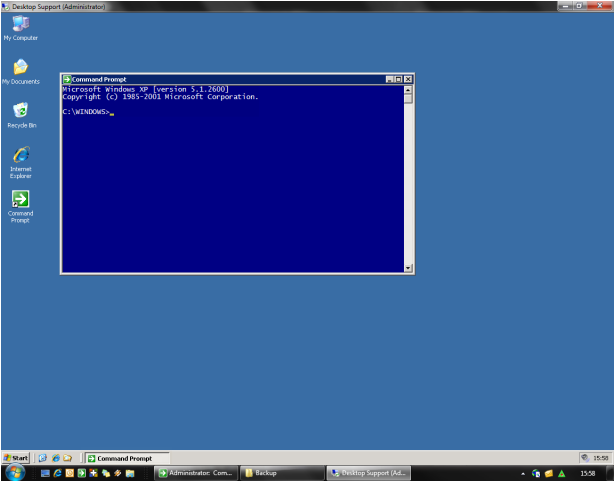Click the Copyright Microsoft Corporation text line
This screenshot has width=614, height=481.
tap(160, 97)
